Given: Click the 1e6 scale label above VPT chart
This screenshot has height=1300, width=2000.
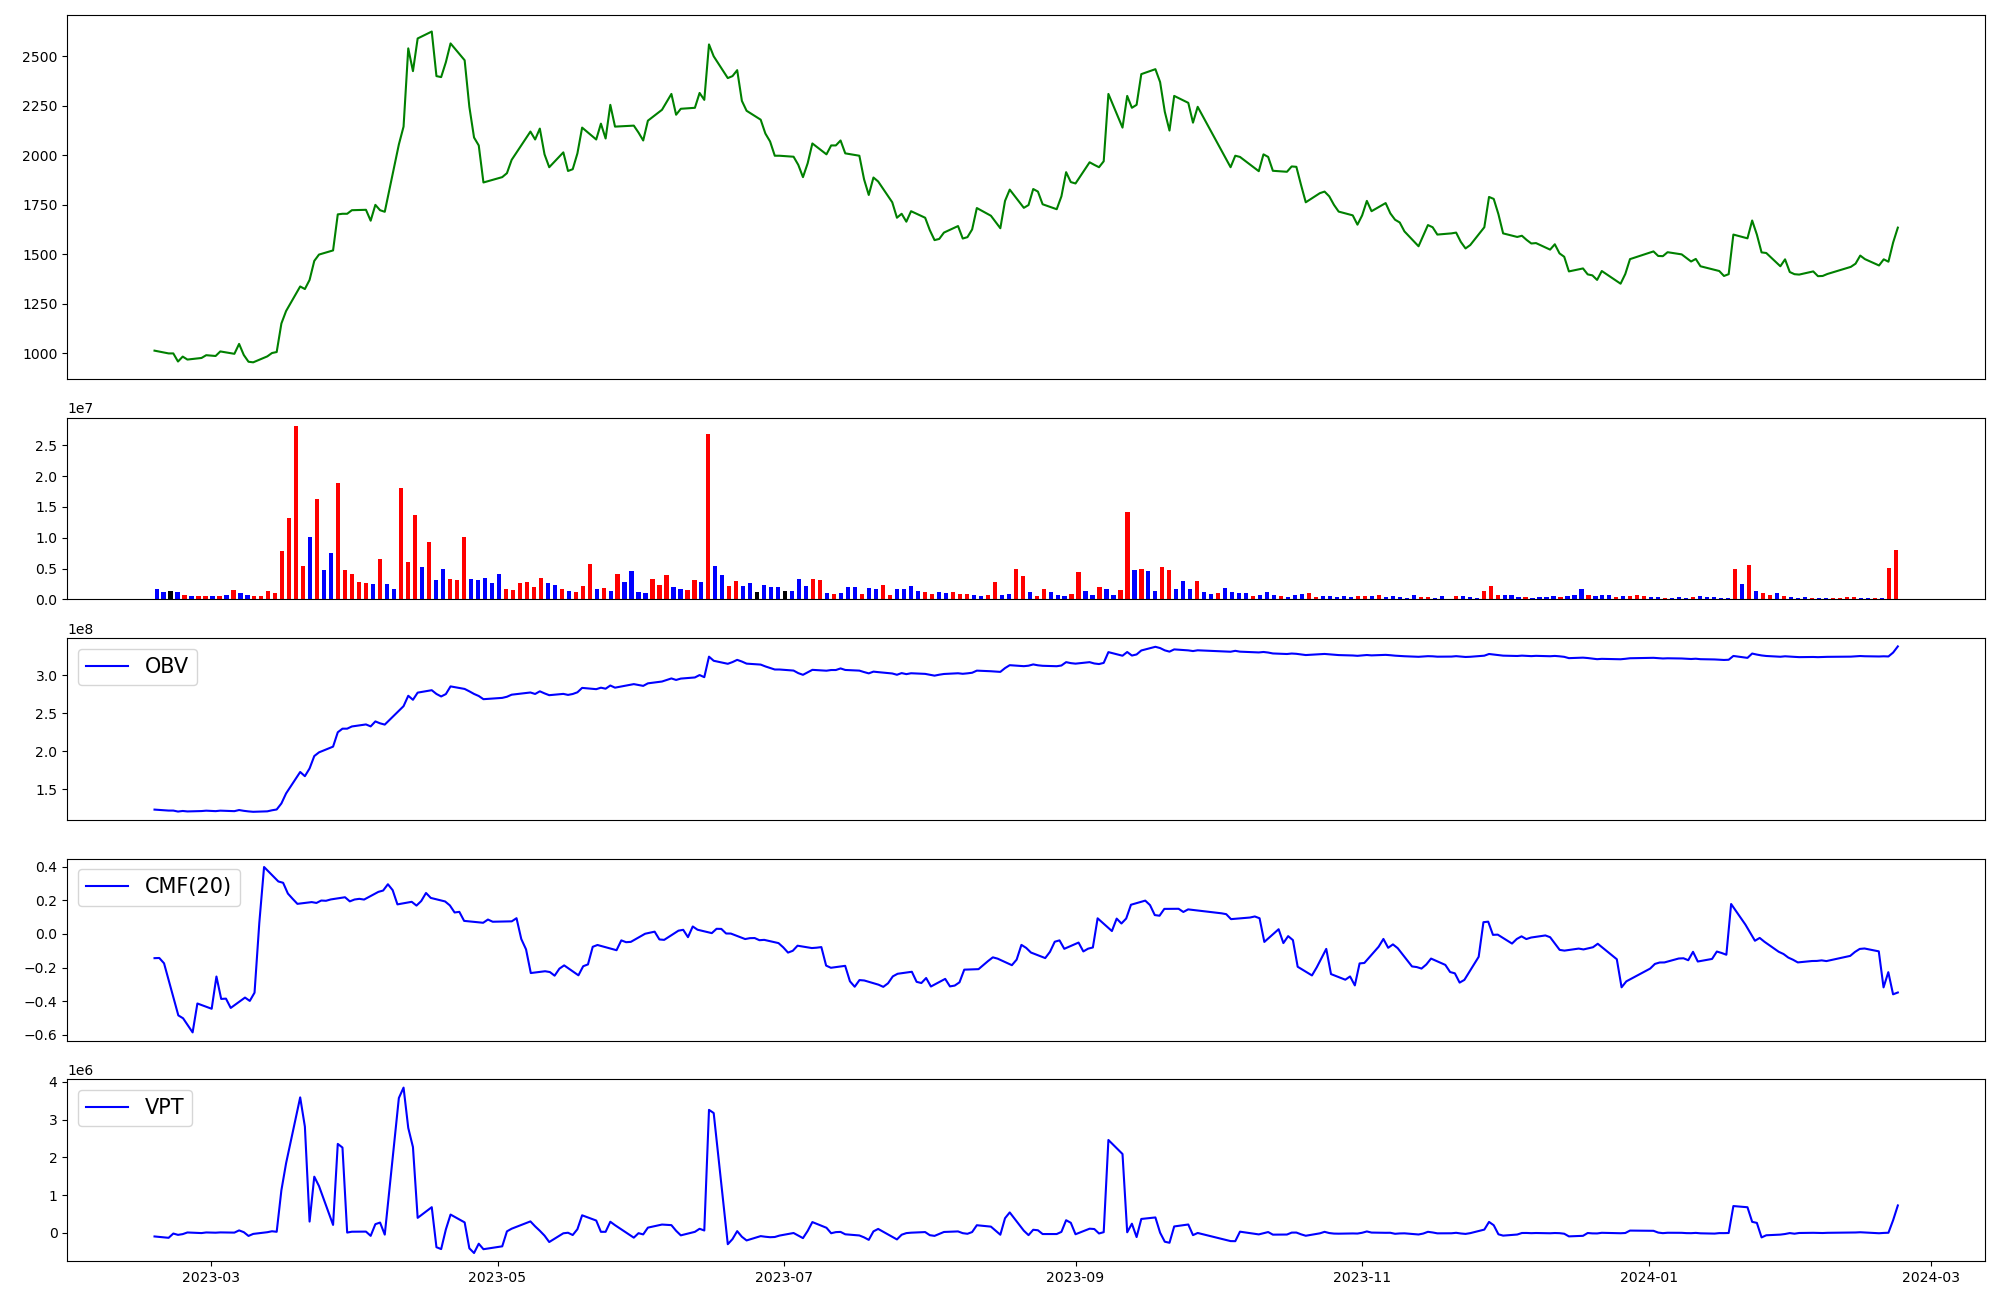Looking at the screenshot, I should pos(80,1070).
